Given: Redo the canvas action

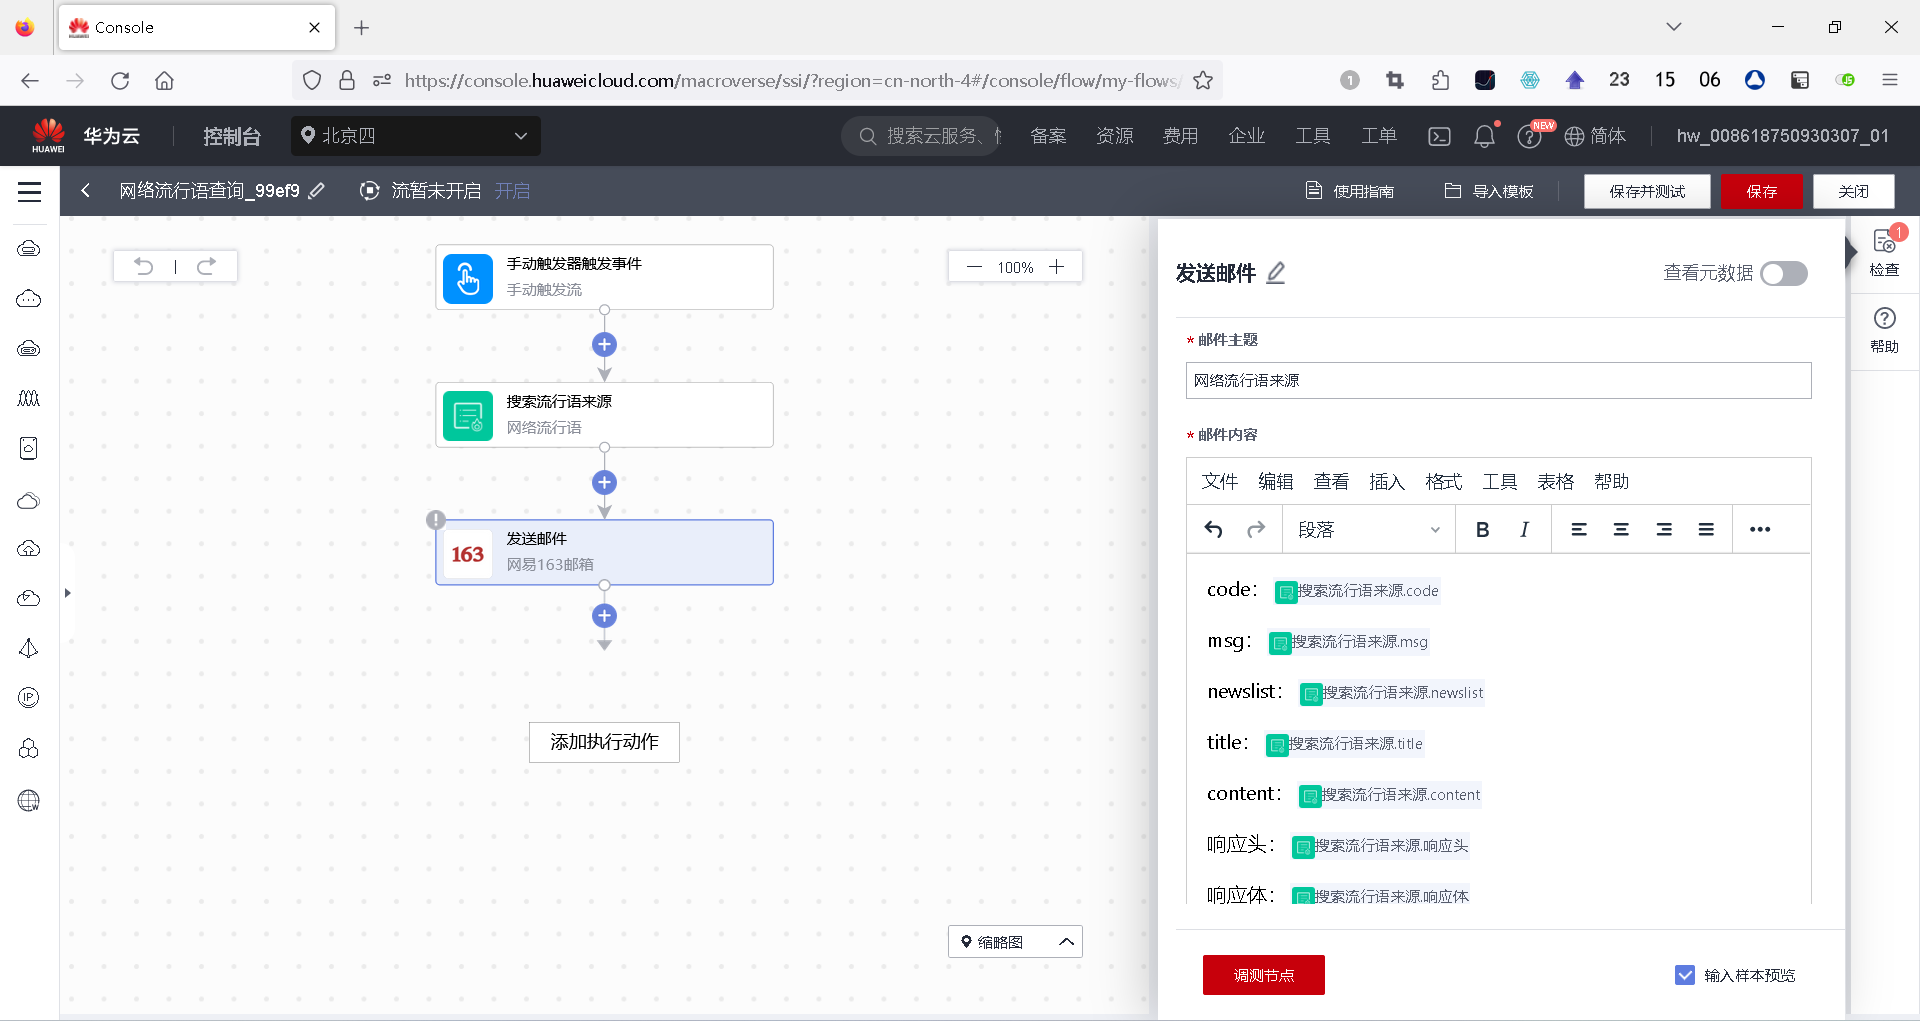Looking at the screenshot, I should [207, 266].
